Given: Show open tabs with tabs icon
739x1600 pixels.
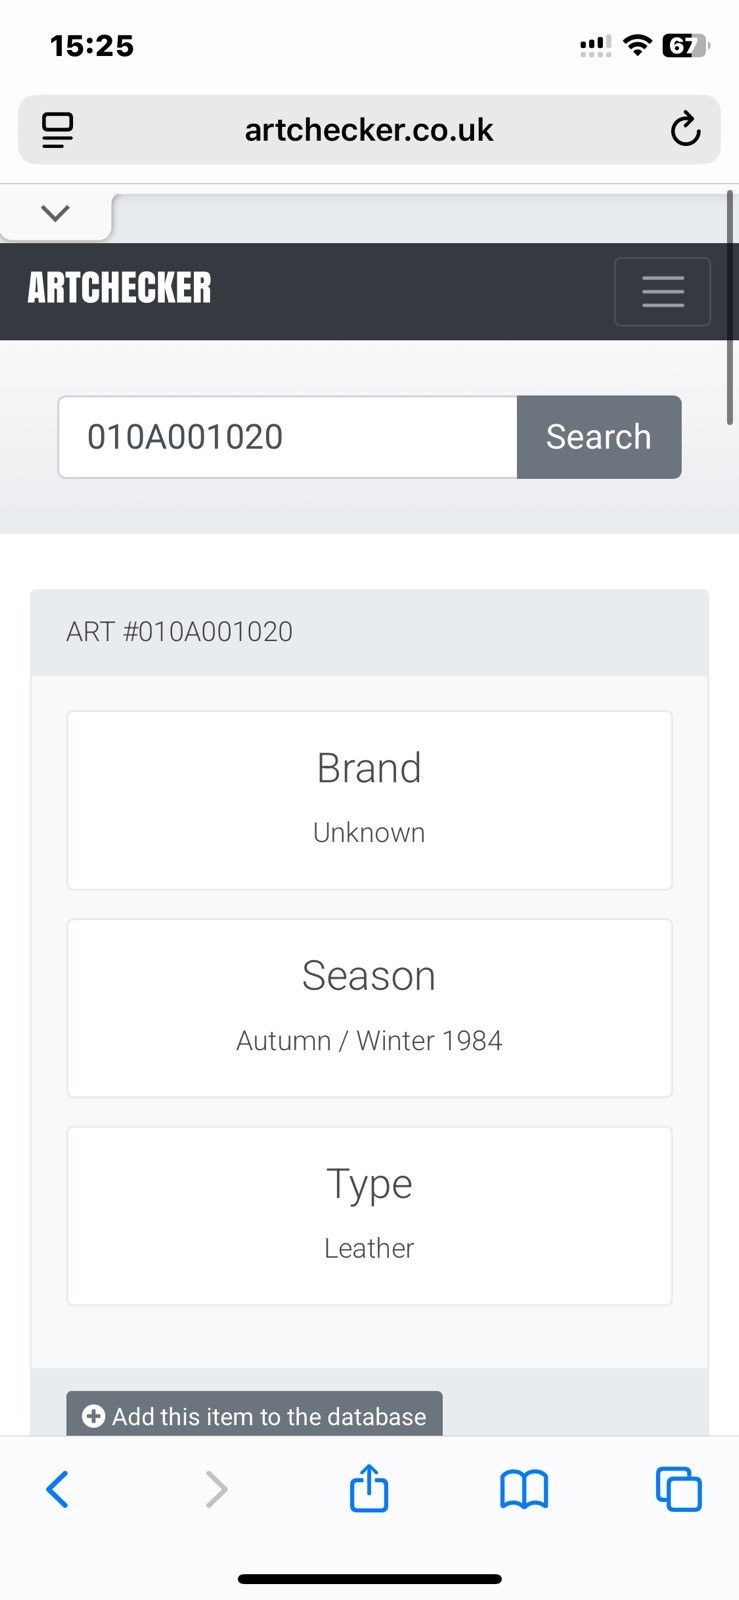Looking at the screenshot, I should click(679, 1489).
